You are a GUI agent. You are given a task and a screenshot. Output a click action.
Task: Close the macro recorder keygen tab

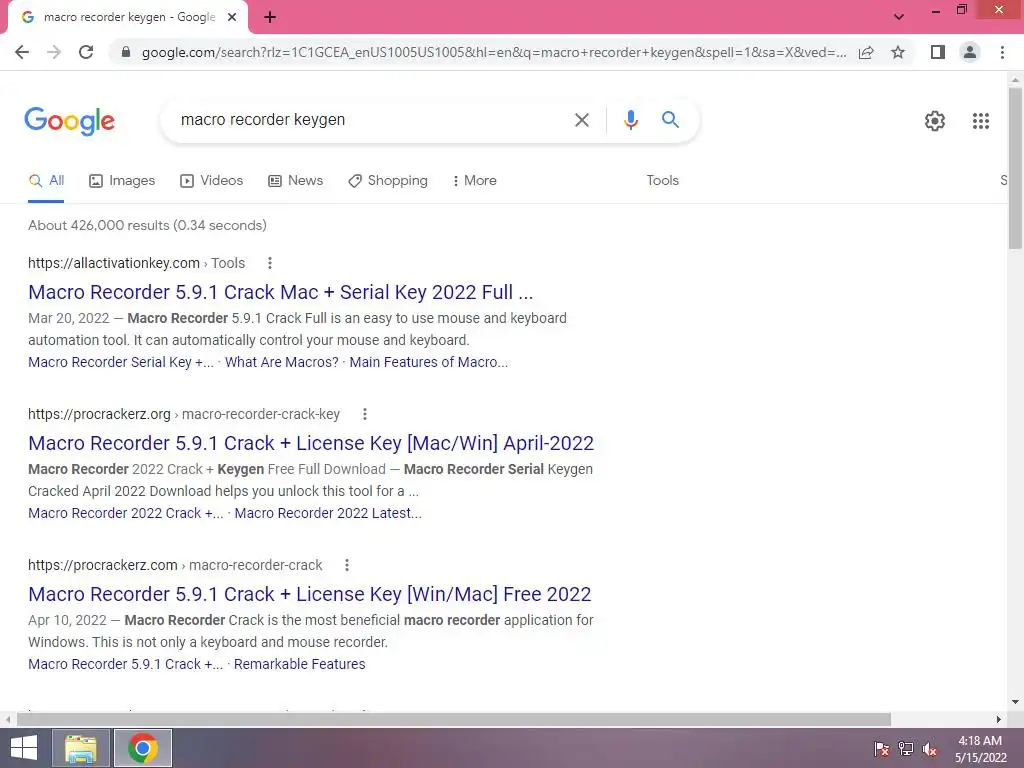232,18
